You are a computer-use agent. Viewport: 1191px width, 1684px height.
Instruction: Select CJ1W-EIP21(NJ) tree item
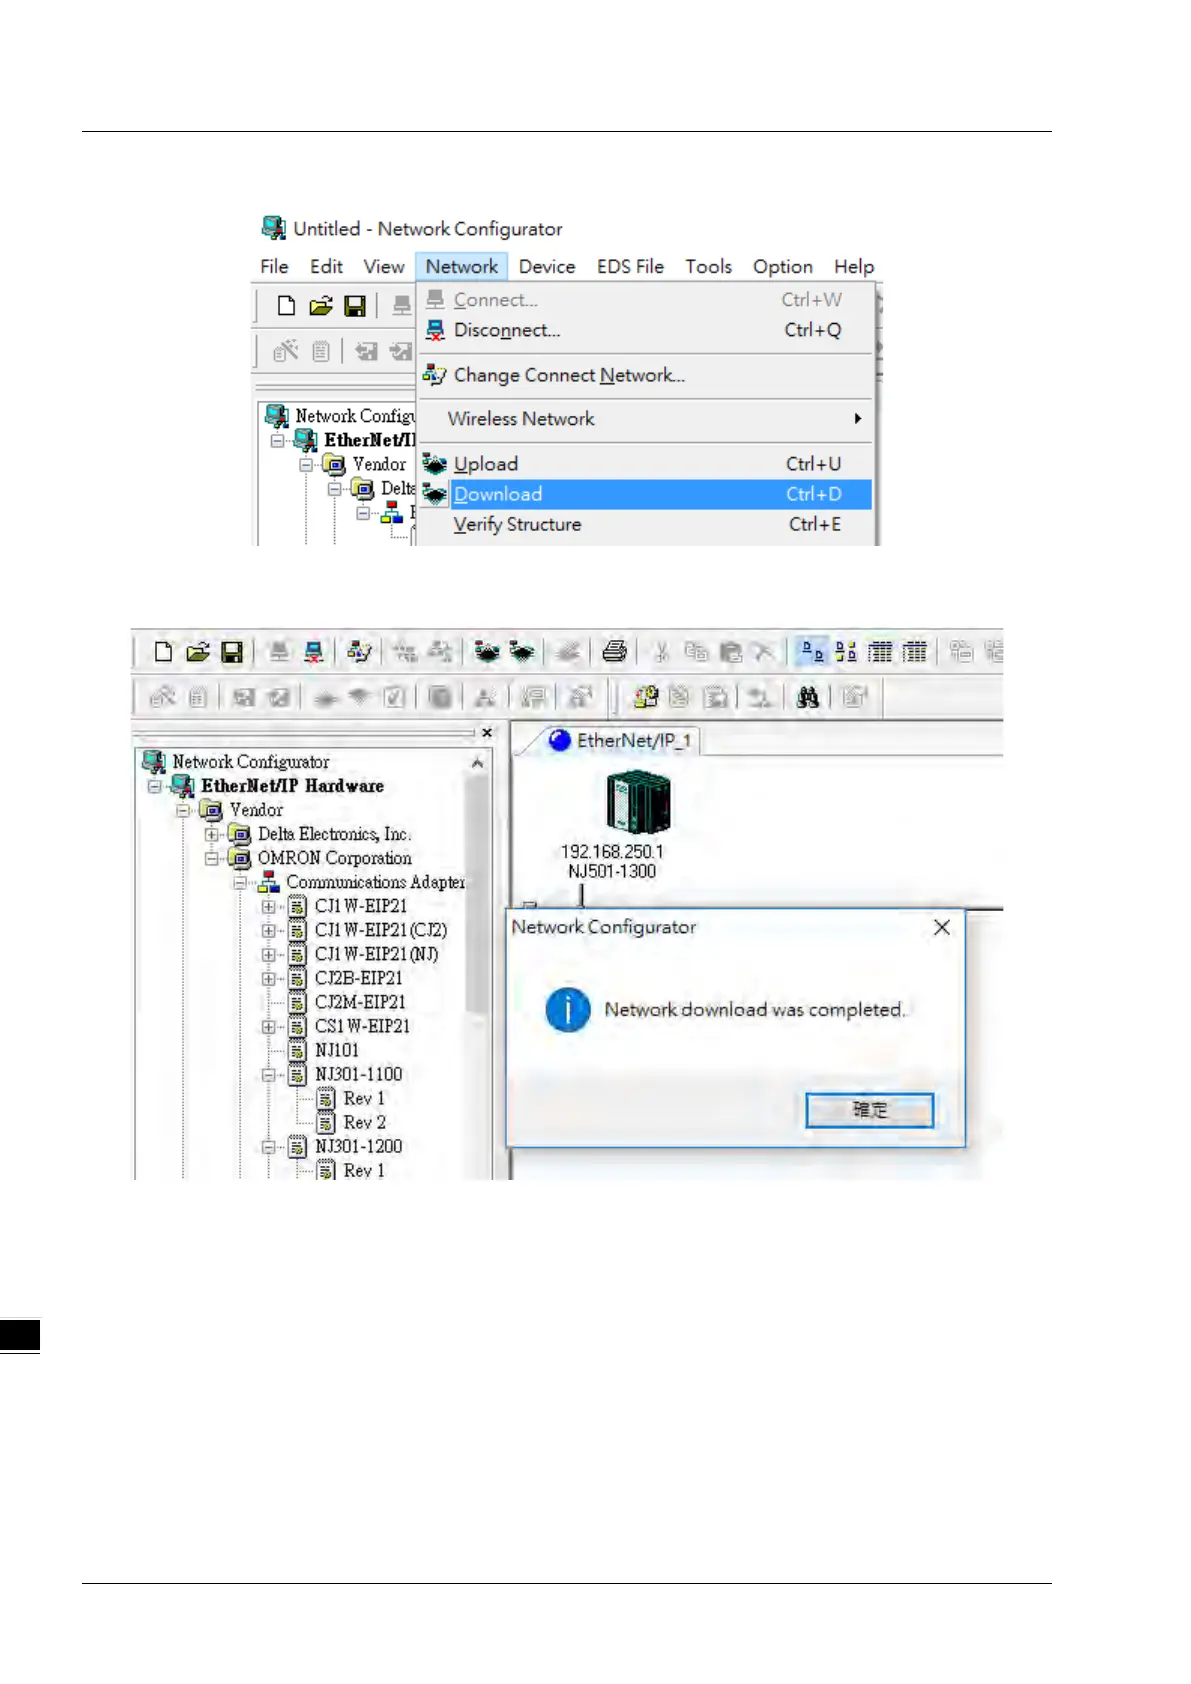pos(376,954)
